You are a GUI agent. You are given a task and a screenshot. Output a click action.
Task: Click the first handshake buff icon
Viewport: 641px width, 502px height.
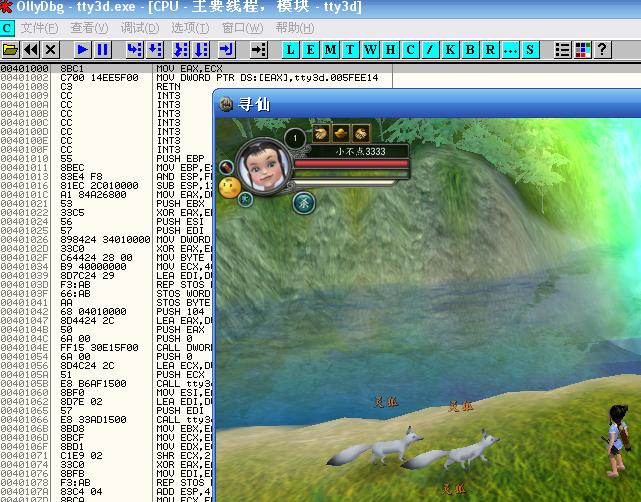tap(321, 133)
